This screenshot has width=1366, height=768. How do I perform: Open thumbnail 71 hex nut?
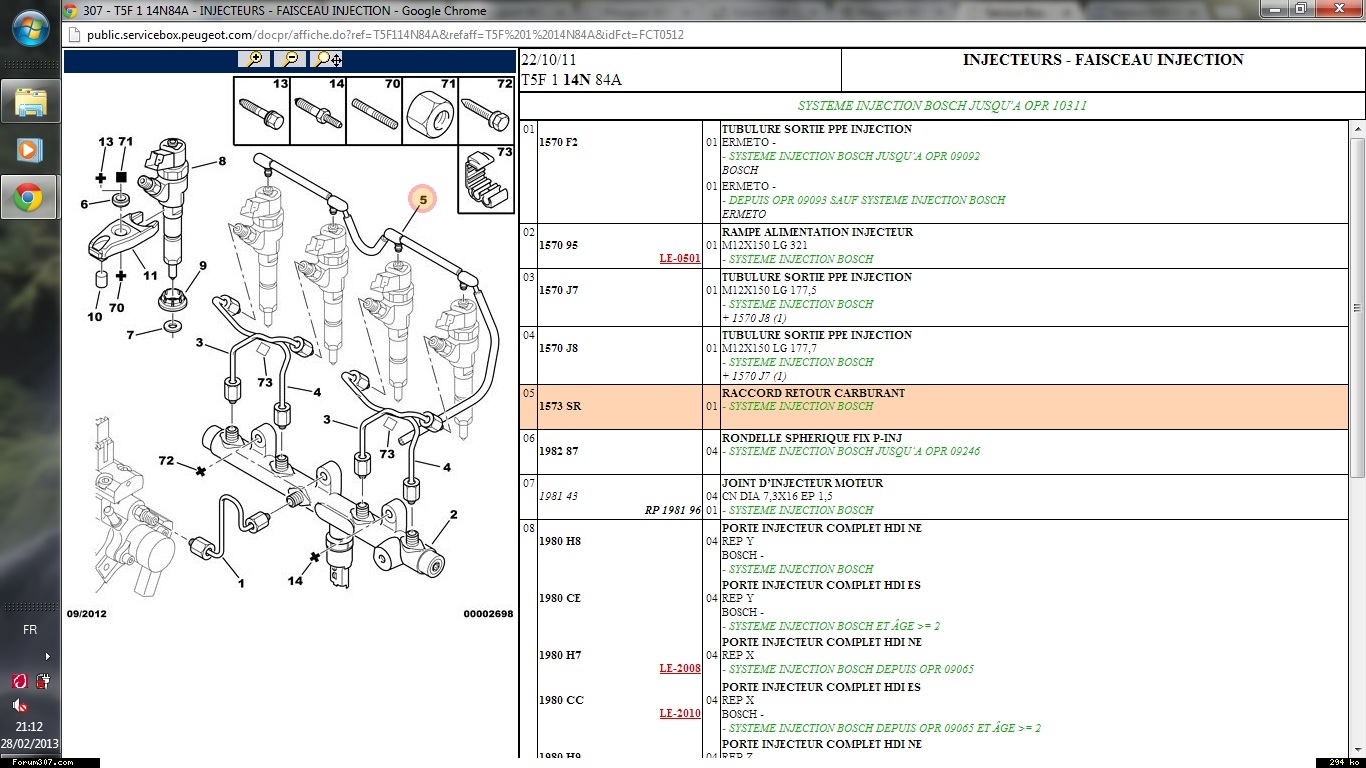coord(430,110)
